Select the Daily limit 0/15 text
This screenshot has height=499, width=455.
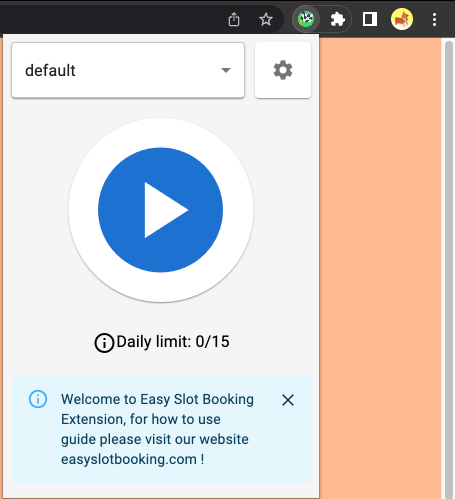click(173, 342)
